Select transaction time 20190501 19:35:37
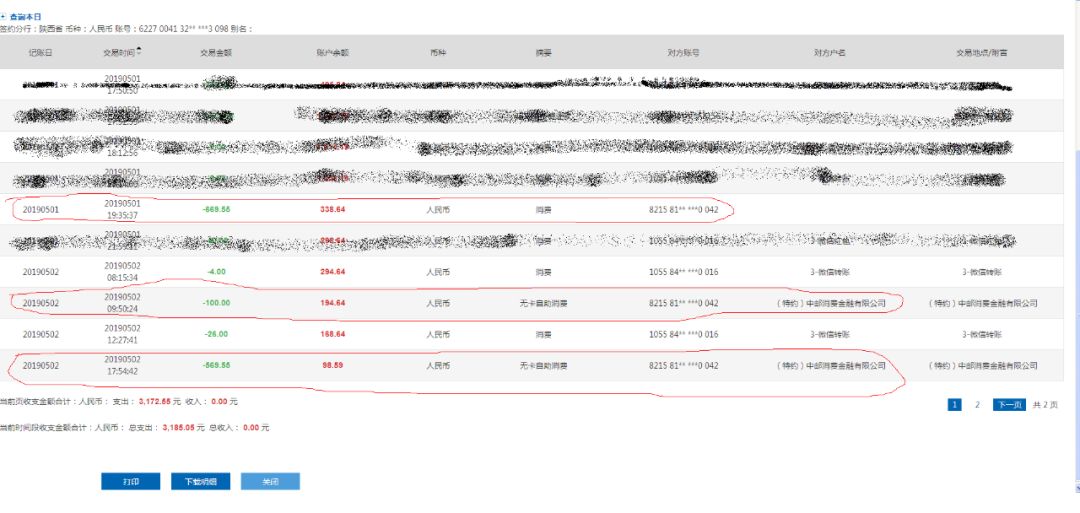Screen dimensions: 1080x513 [x=122, y=209]
